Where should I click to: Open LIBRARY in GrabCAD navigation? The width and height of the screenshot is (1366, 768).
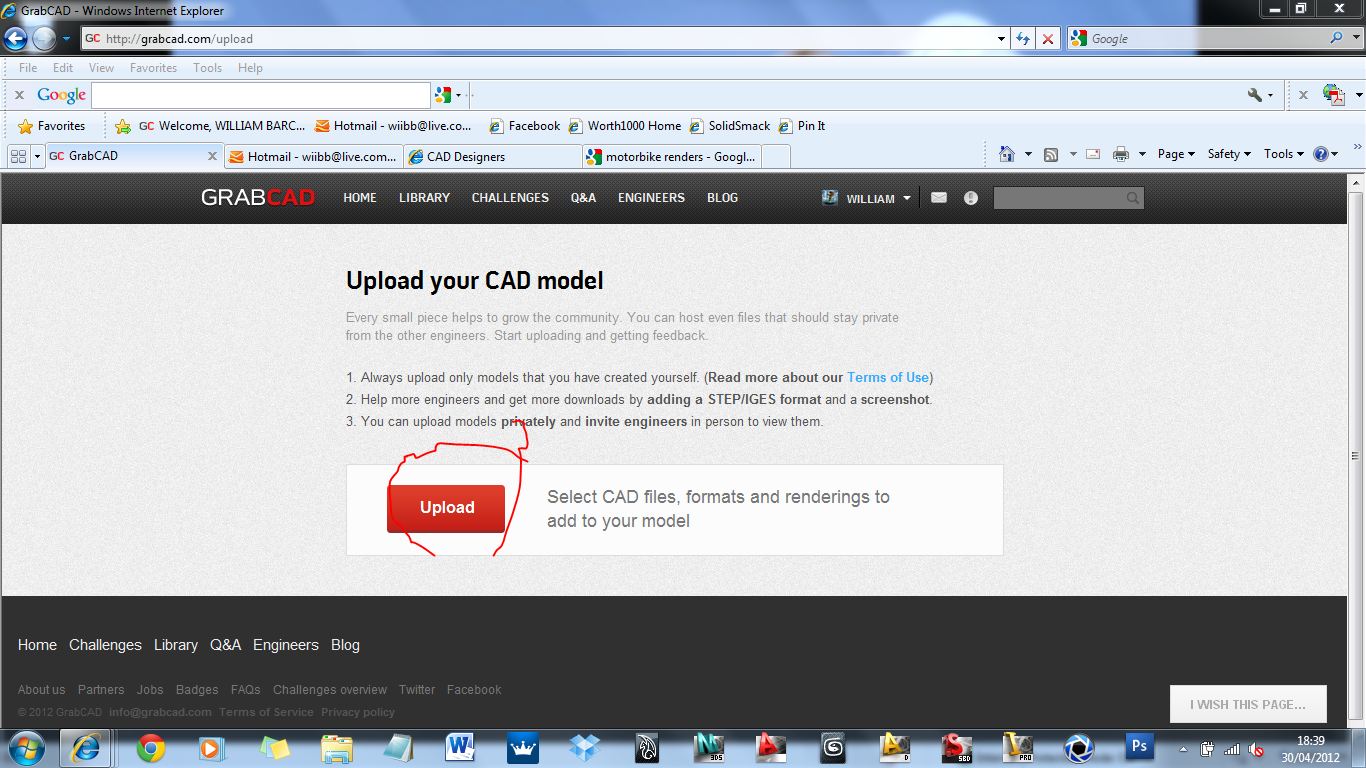click(x=424, y=198)
